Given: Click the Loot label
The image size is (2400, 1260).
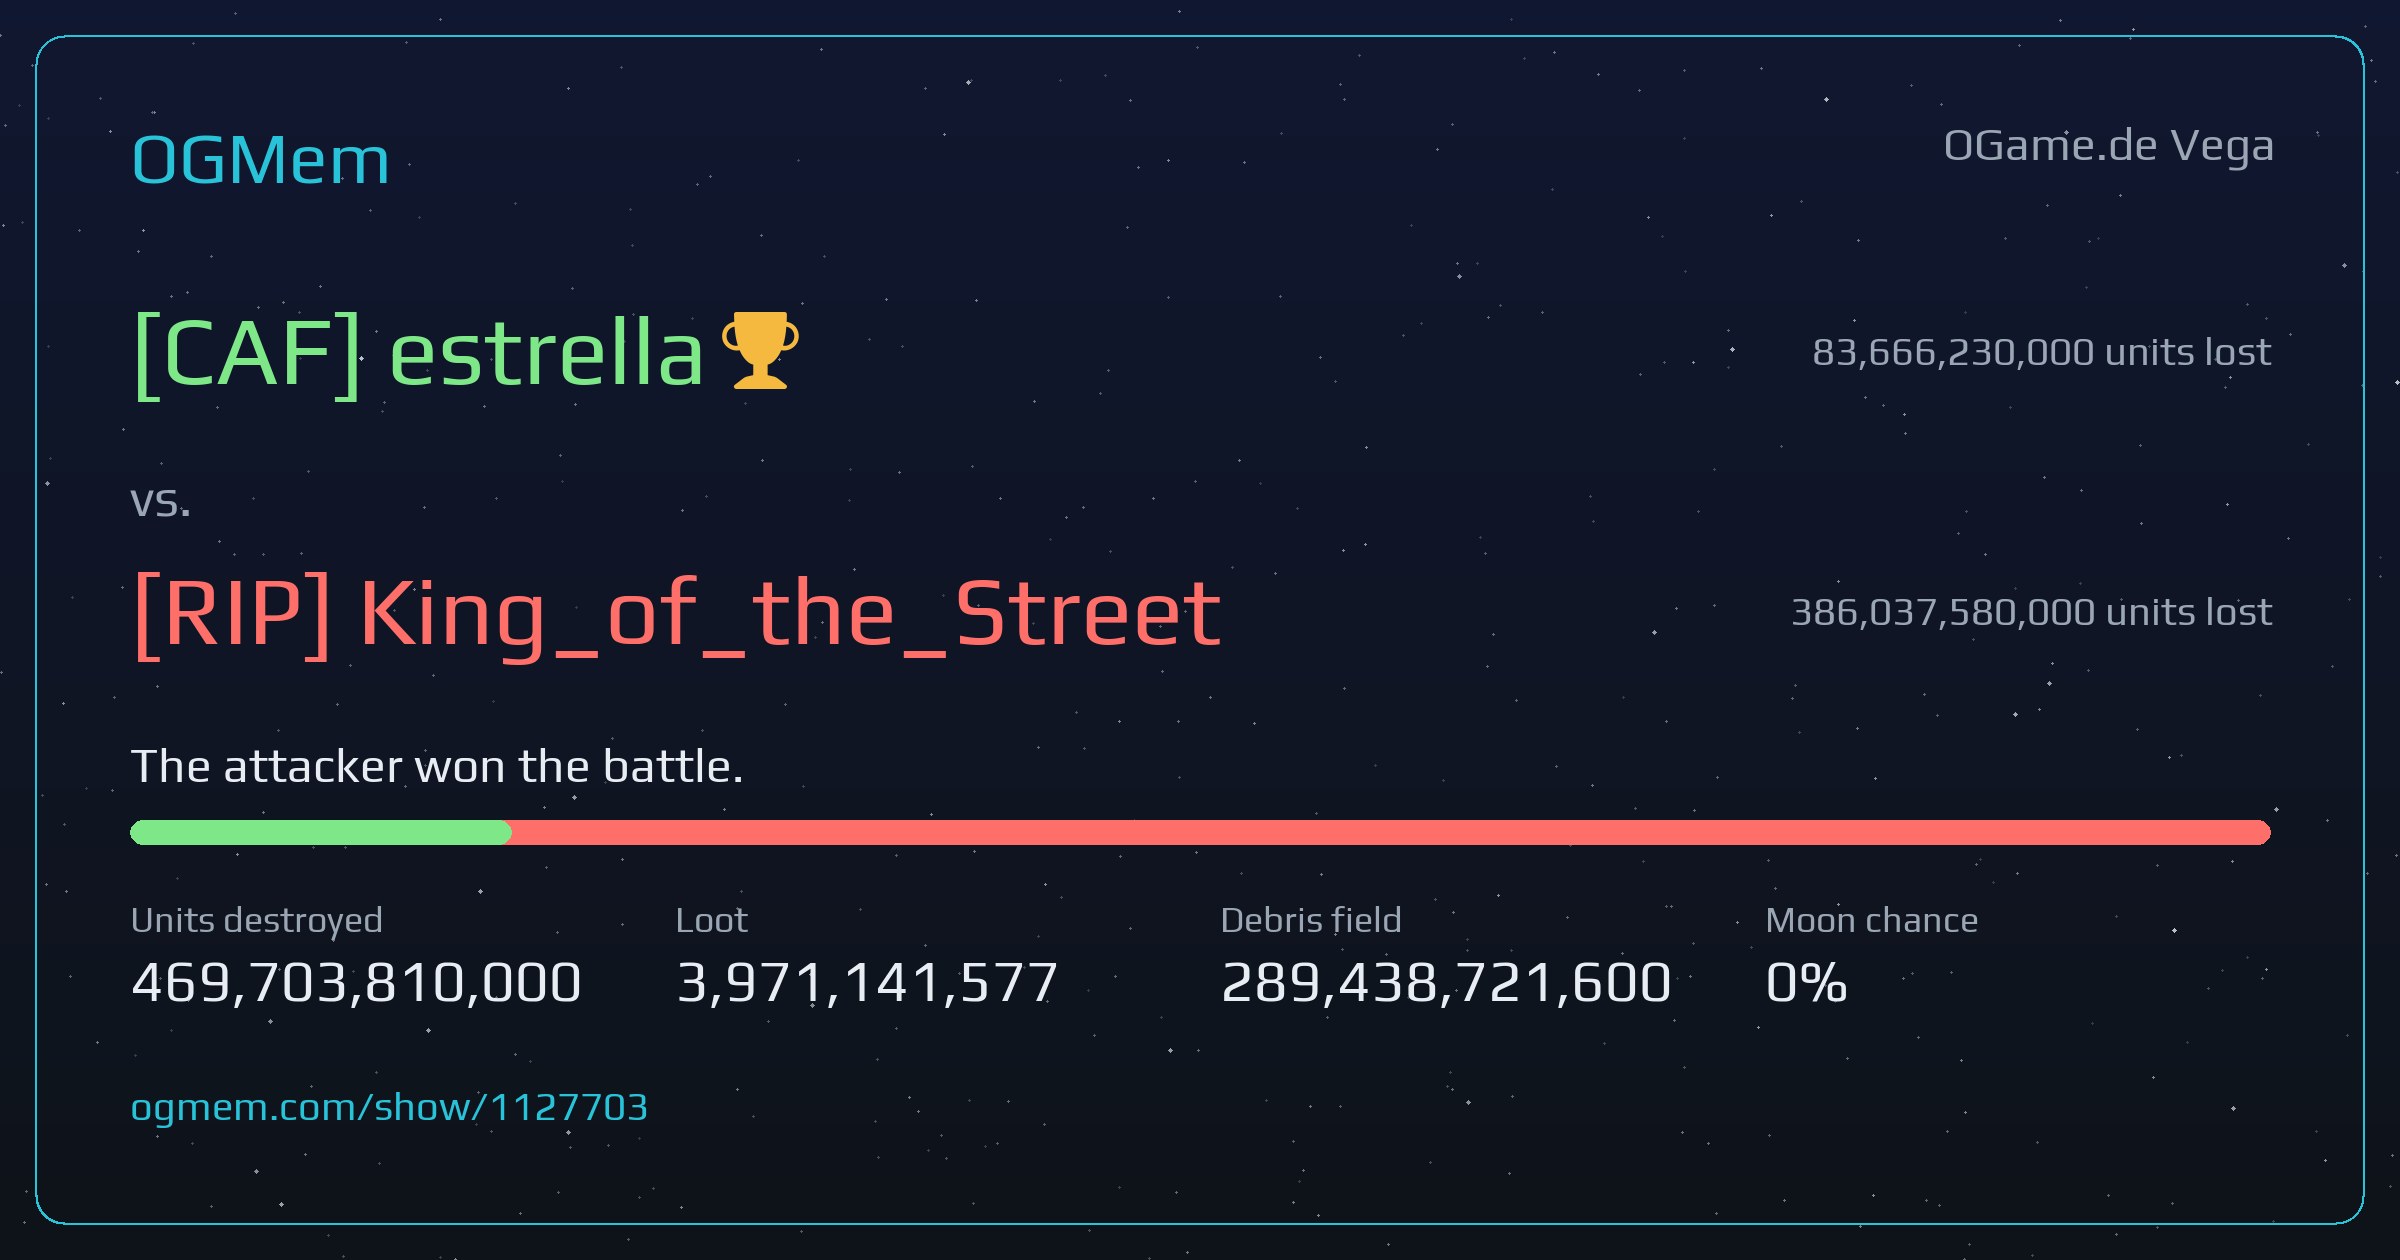Looking at the screenshot, I should click(711, 920).
